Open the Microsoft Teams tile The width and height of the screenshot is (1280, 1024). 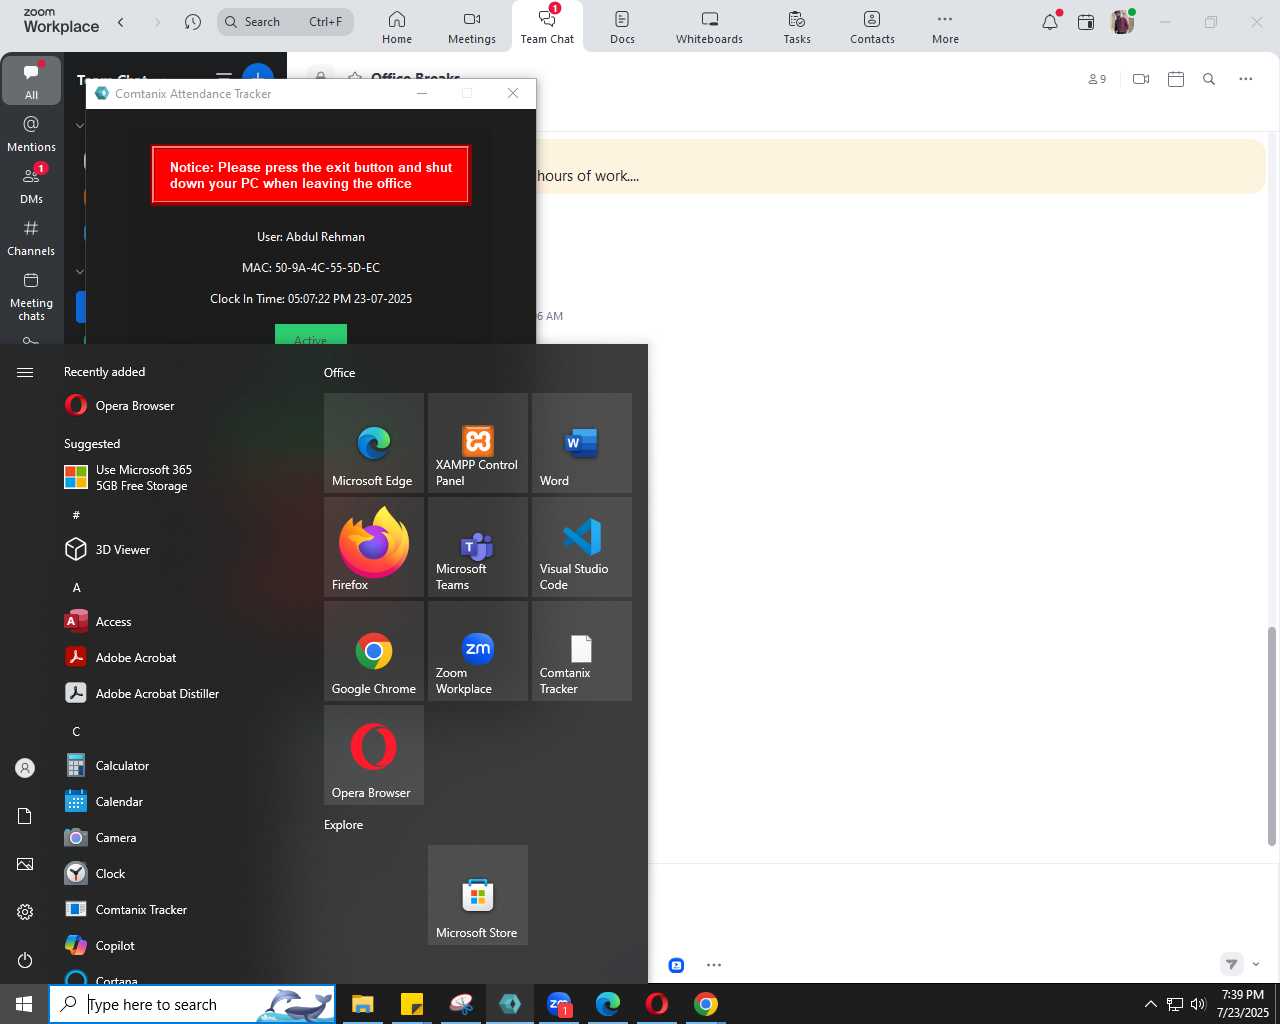tap(478, 547)
